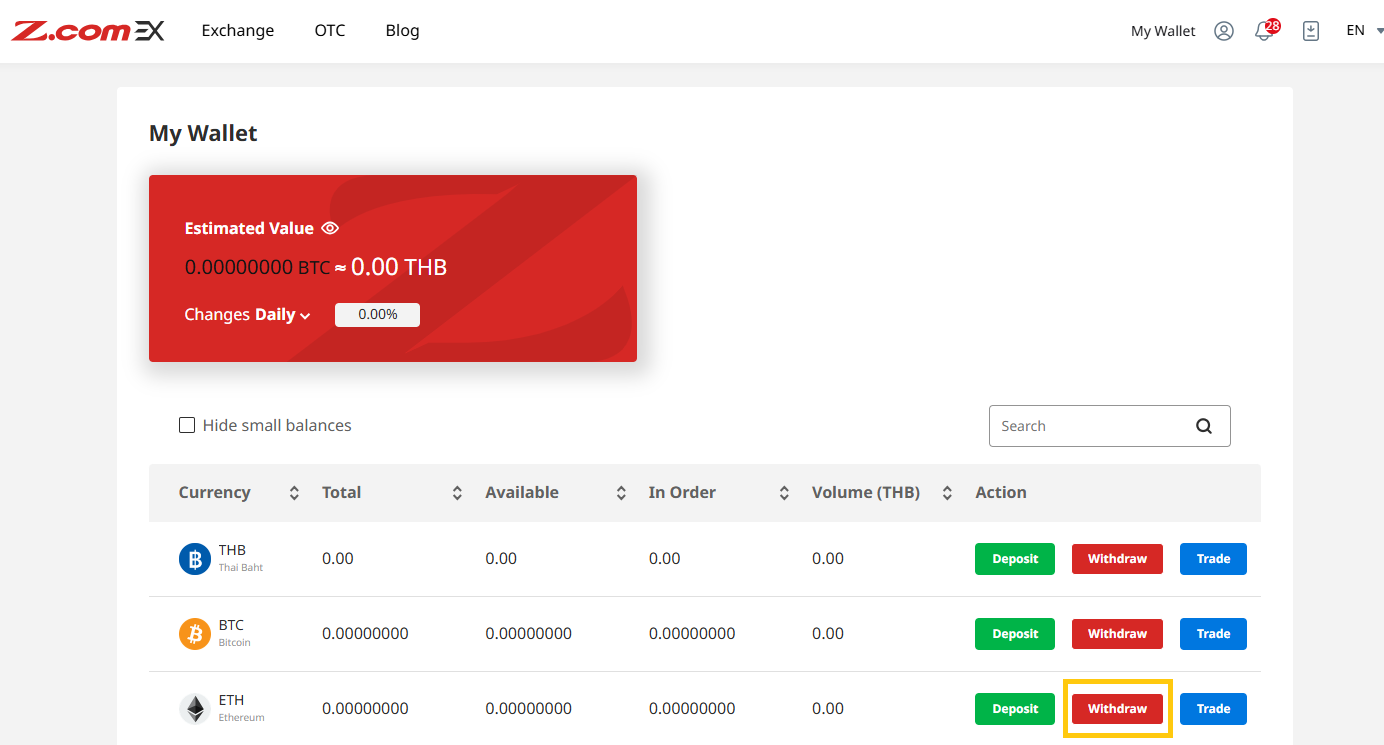Sort the table by In Order column
1384x745 pixels.
coord(784,493)
